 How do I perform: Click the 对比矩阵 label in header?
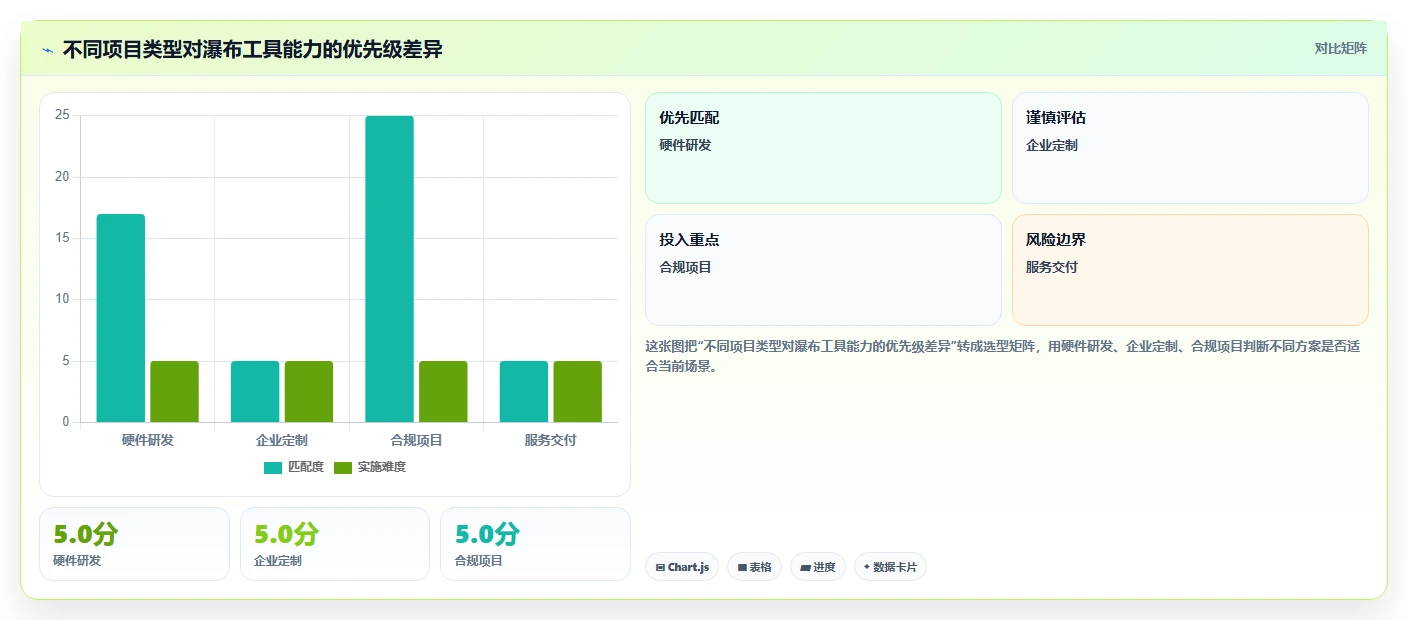pos(1340,49)
